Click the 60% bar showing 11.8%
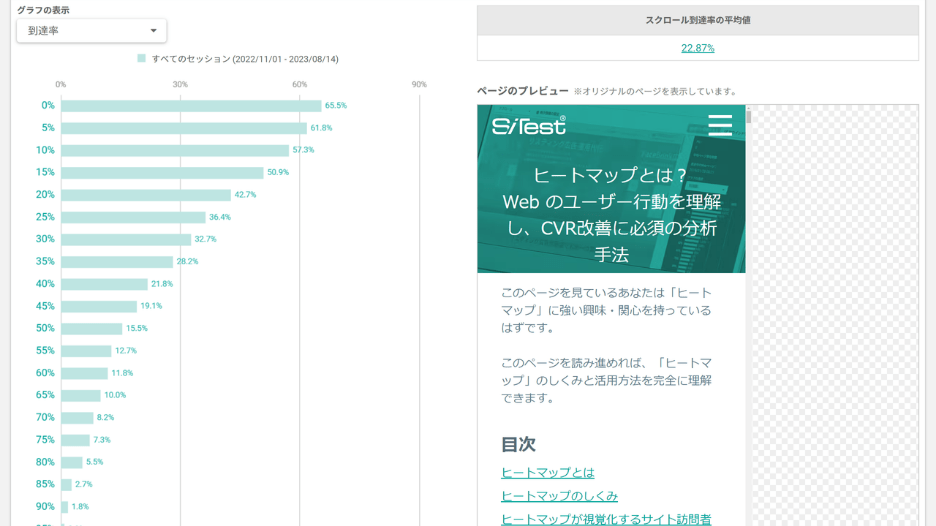 [84, 373]
